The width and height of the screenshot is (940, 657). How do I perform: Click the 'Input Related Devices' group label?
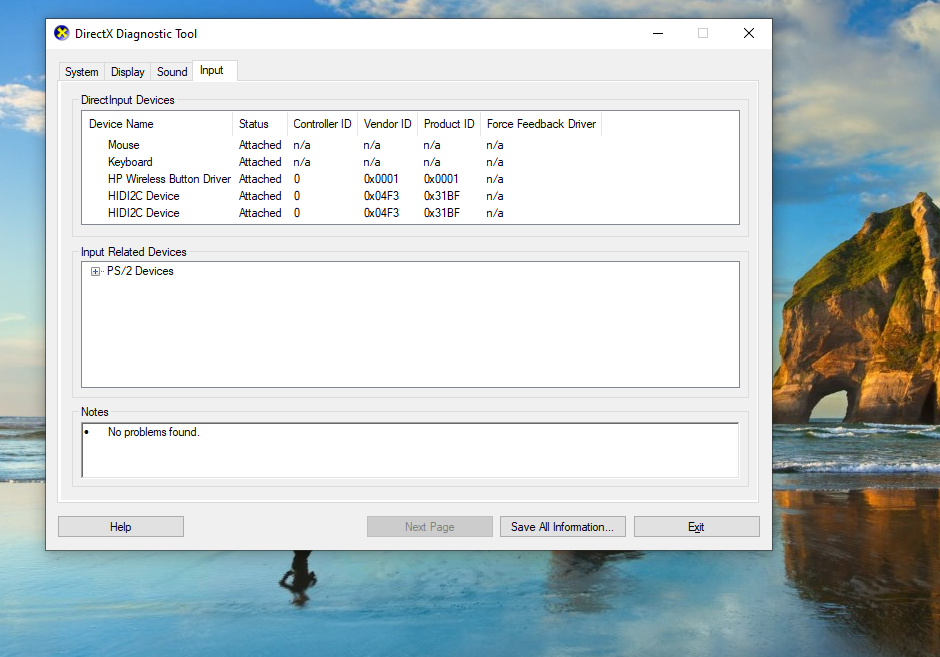tap(134, 252)
